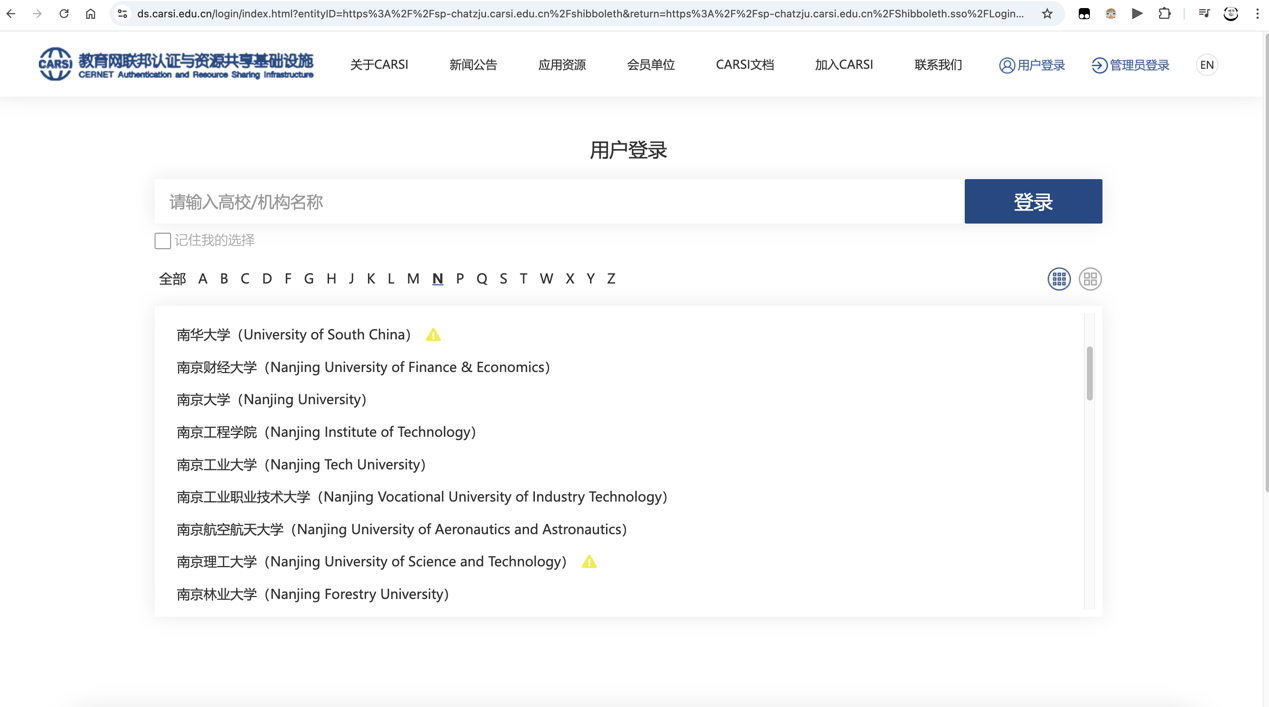Click warning icon beside Nanjing University of Science and Technology

(589, 562)
